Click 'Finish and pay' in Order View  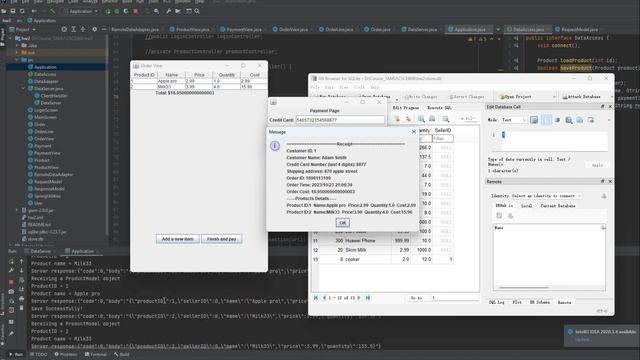pyautogui.click(x=221, y=239)
